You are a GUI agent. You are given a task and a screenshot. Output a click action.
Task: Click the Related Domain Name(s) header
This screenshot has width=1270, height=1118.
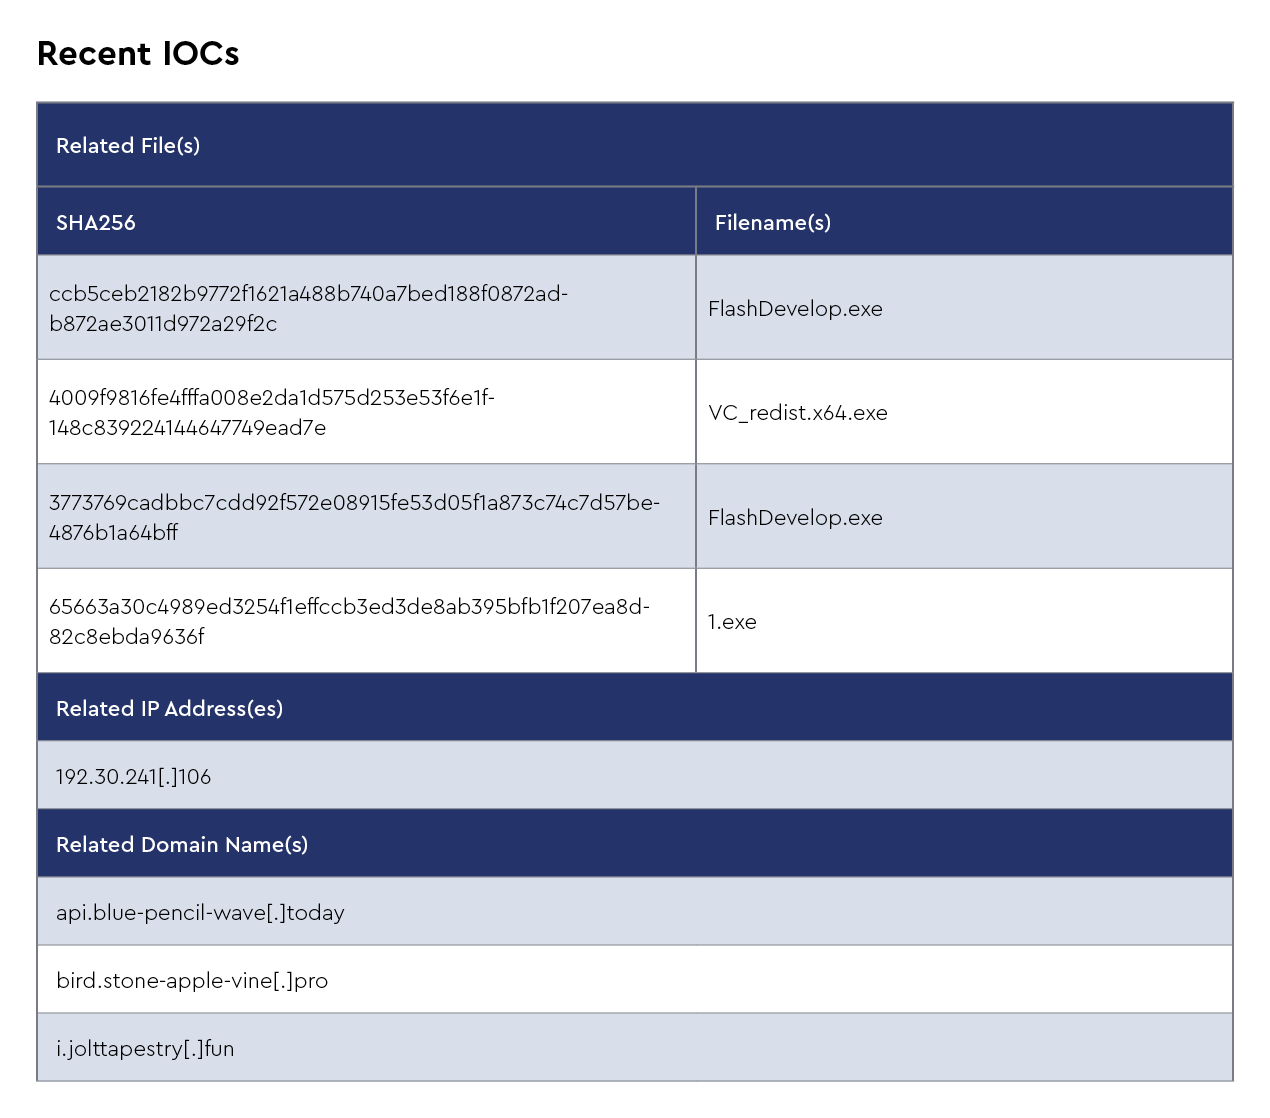tap(182, 845)
